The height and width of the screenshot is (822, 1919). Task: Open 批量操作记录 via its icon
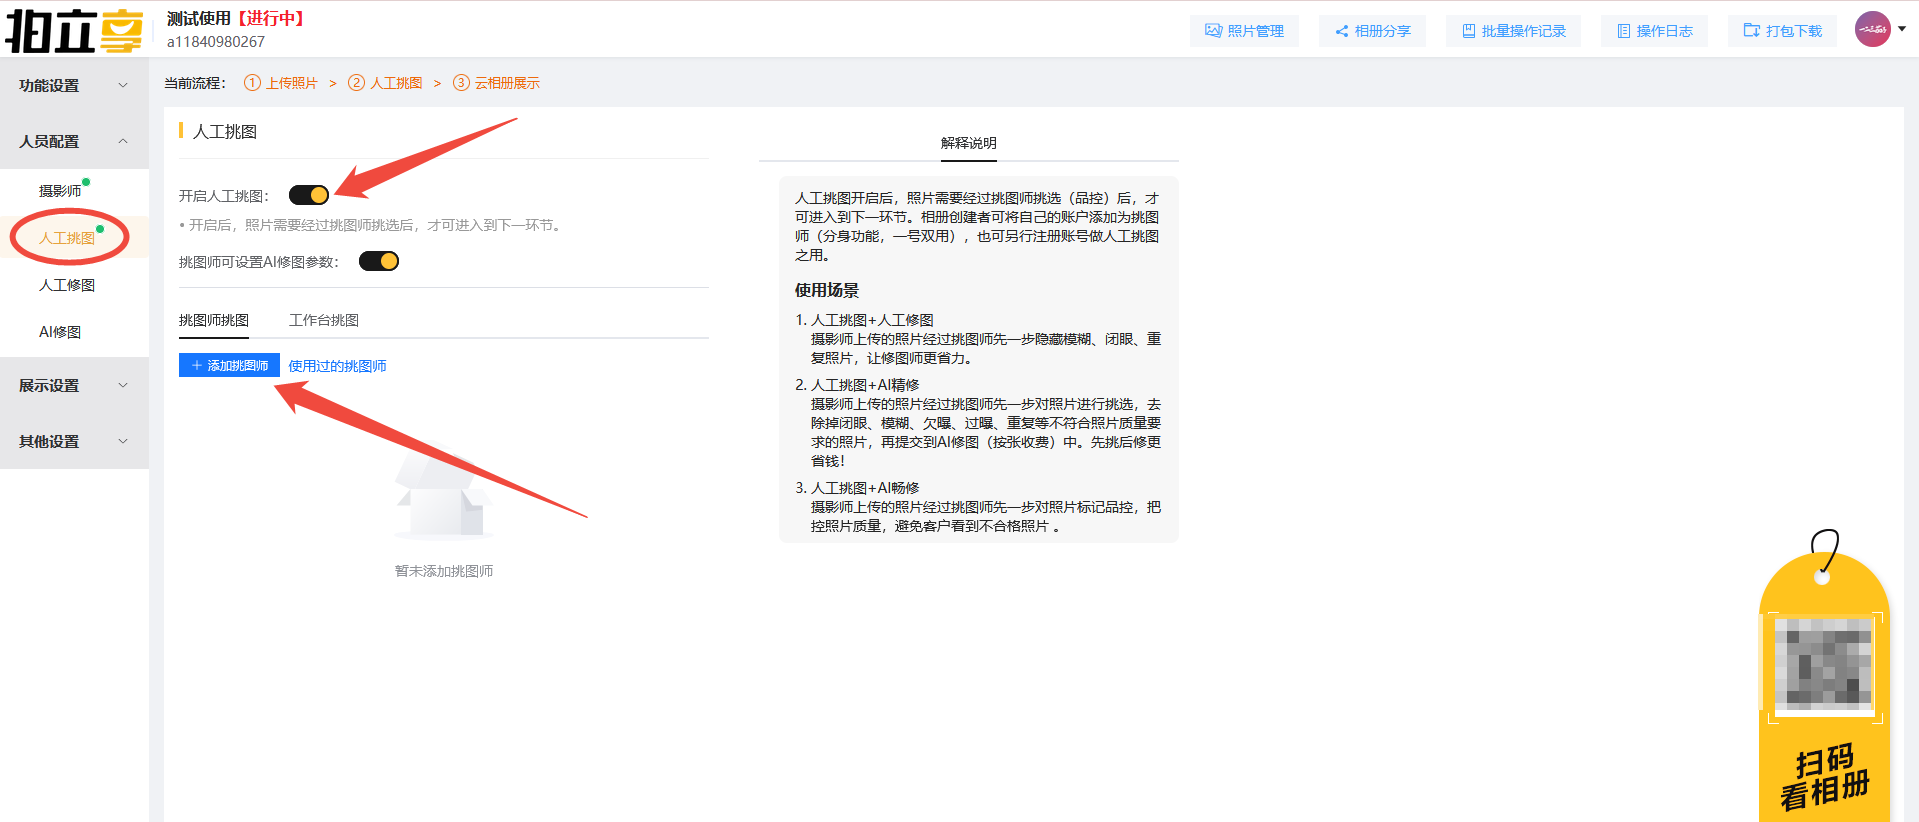1468,31
